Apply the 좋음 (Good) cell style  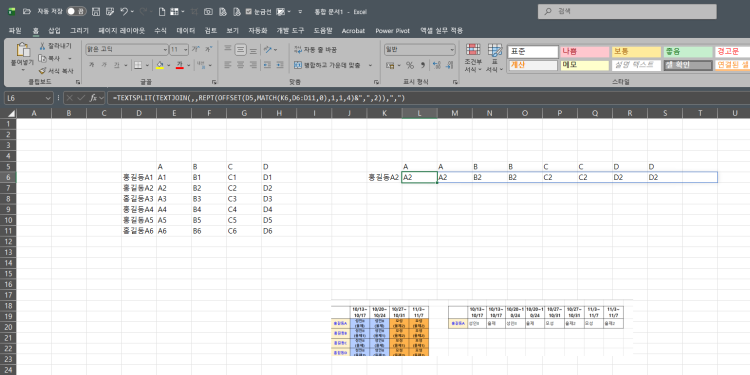(x=688, y=51)
